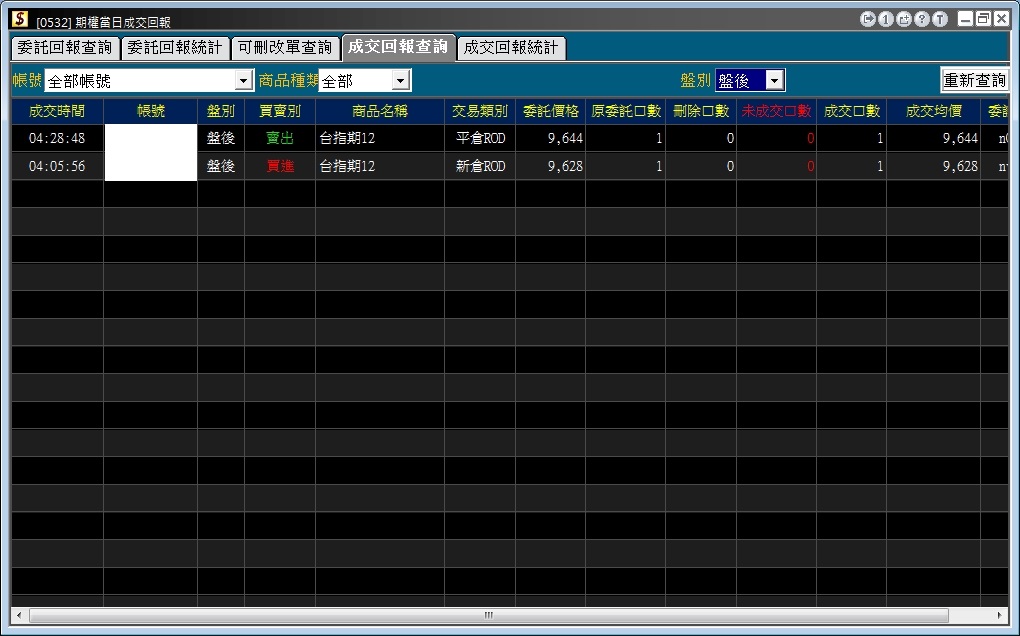Screen dimensions: 1020x636
Task: Select the 04:05:56 time cell
Action: point(57,166)
